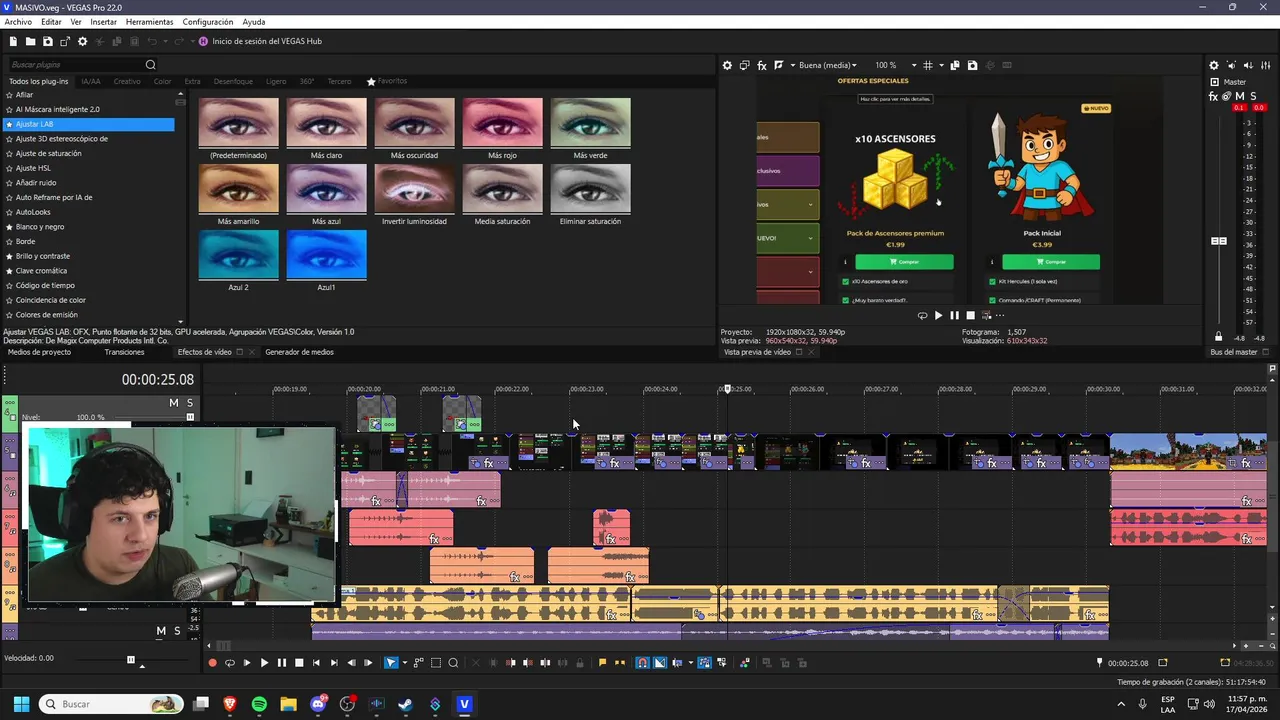
Task: Filter plugins by Color category
Action: point(162,81)
